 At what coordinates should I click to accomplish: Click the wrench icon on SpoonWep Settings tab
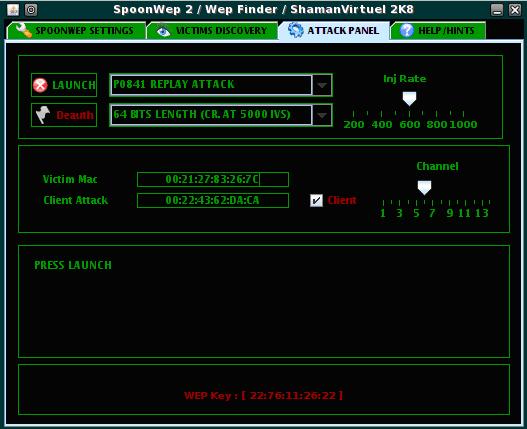[24, 31]
